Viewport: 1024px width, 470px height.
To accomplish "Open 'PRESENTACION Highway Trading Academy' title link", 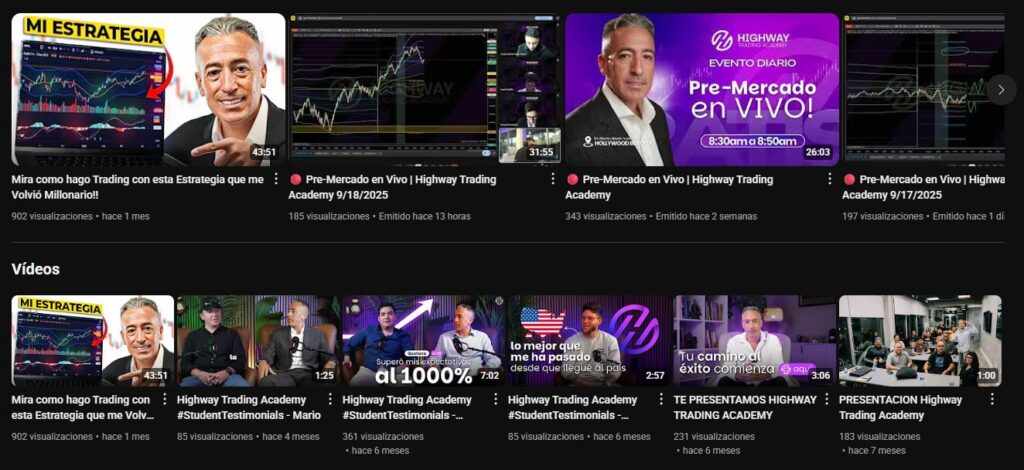I will coord(900,407).
